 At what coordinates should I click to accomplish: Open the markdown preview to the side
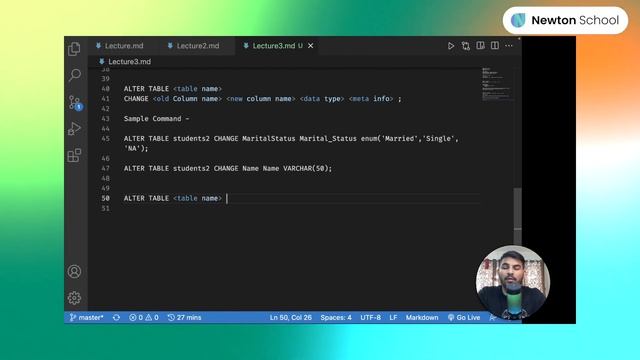pyautogui.click(x=480, y=45)
